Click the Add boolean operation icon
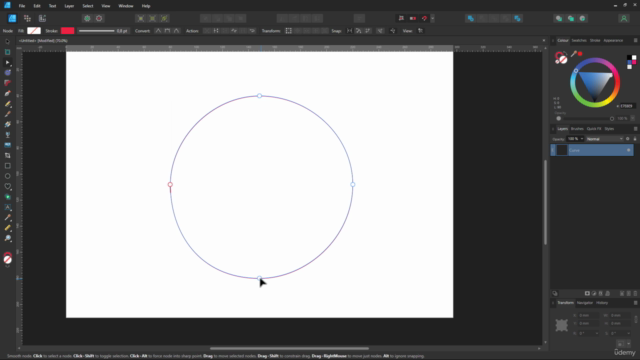640x360 pixels. 471,18
